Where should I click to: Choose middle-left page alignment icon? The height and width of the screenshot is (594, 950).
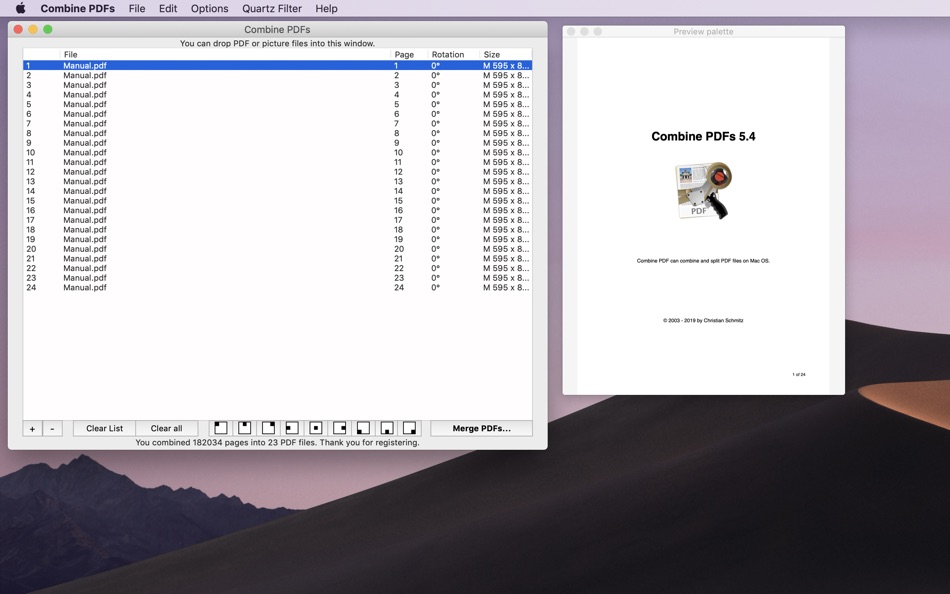pyautogui.click(x=291, y=428)
